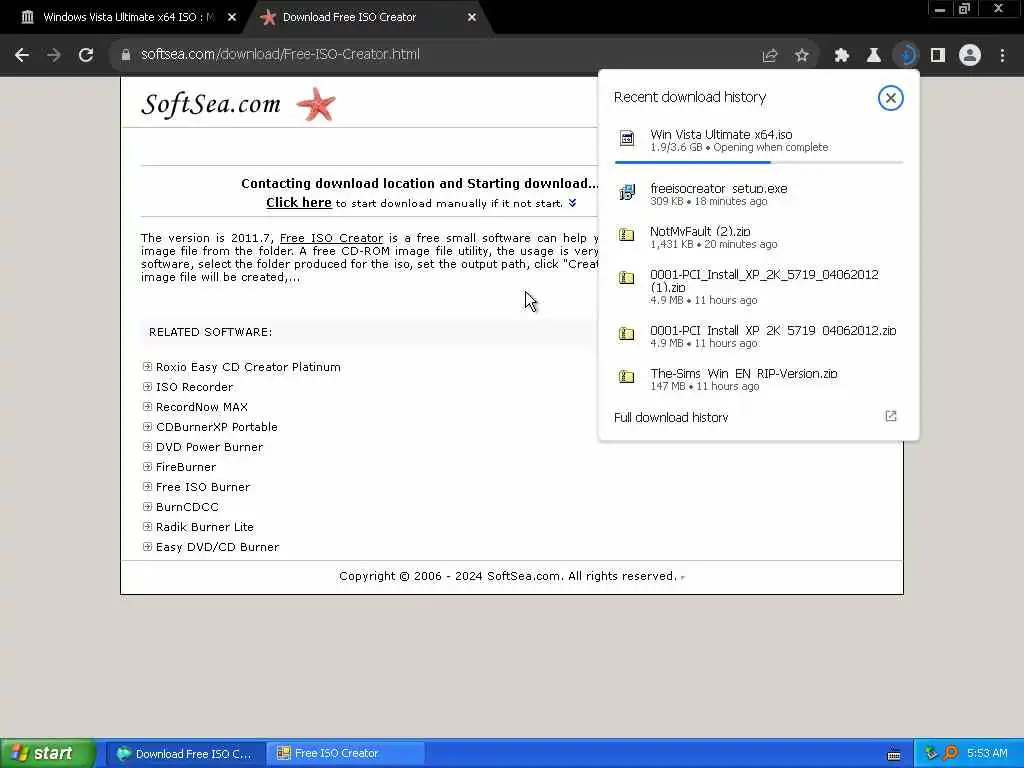Screen dimensions: 1024x768
Task: Click the SoftSea.com logo
Action: pyautogui.click(x=211, y=104)
